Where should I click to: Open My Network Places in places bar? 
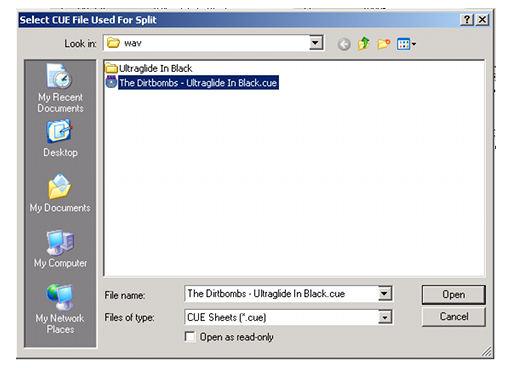click(60, 309)
